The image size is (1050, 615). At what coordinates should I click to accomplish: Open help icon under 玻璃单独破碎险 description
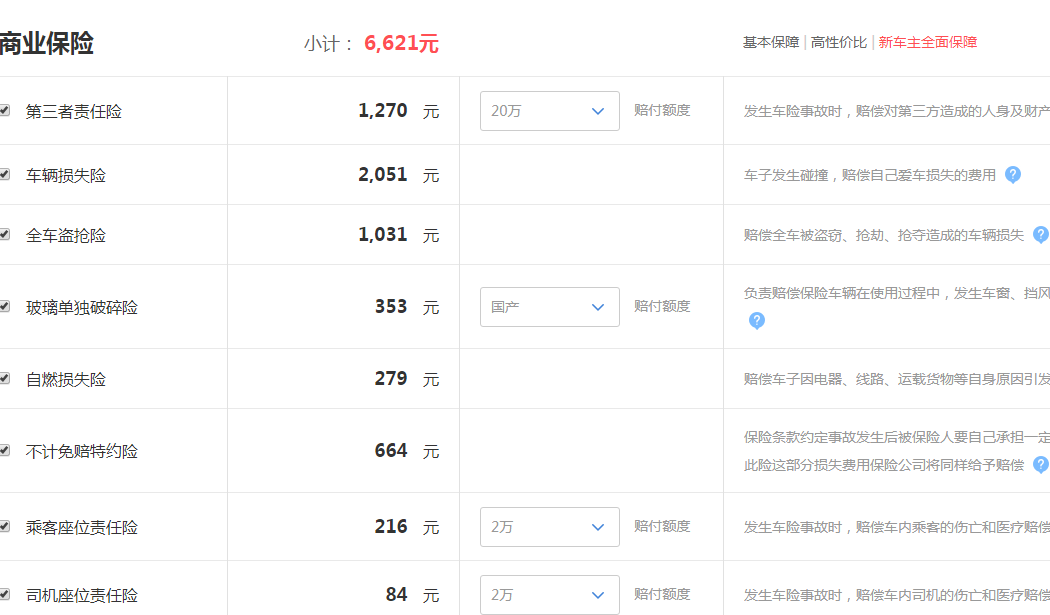pos(756,320)
